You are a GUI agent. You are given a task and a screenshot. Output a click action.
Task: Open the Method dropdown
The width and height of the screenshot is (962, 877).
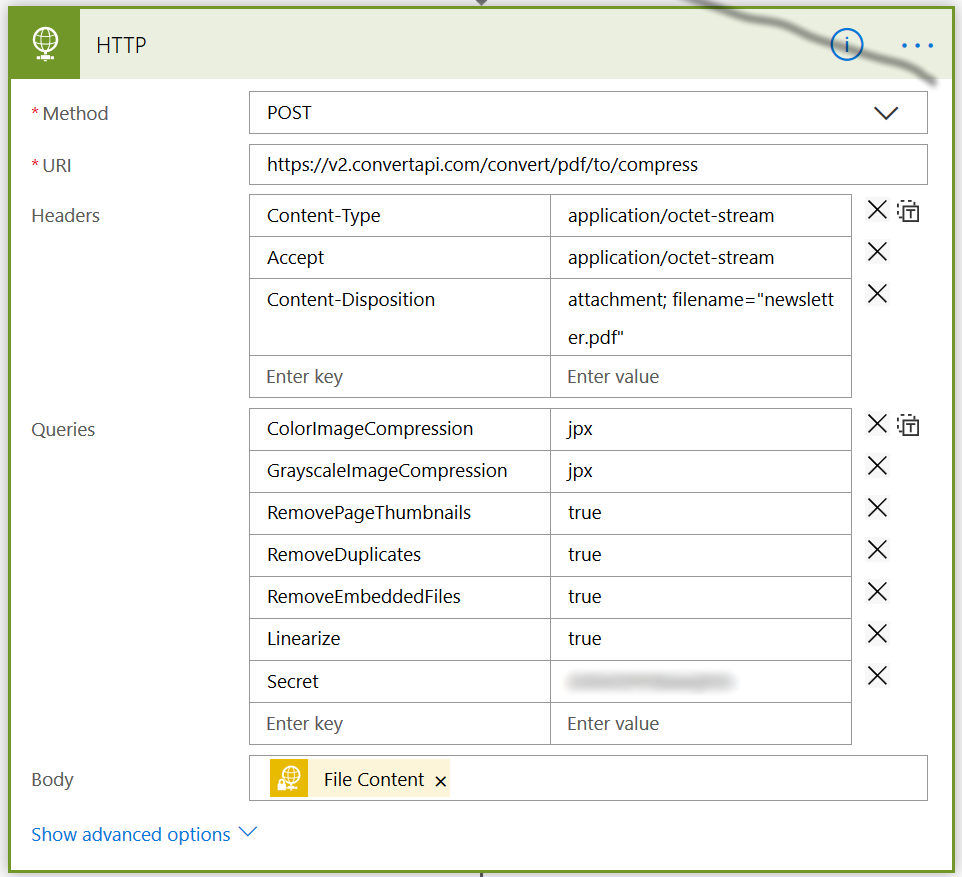click(x=886, y=113)
